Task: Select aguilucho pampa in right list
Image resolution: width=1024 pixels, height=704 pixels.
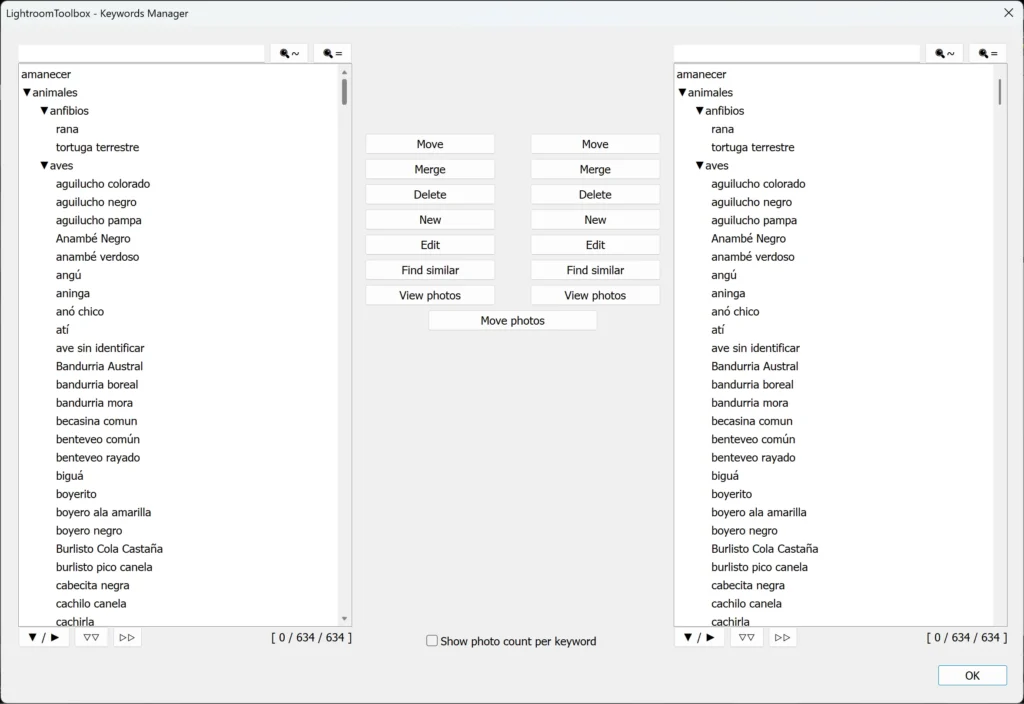Action: tap(754, 221)
